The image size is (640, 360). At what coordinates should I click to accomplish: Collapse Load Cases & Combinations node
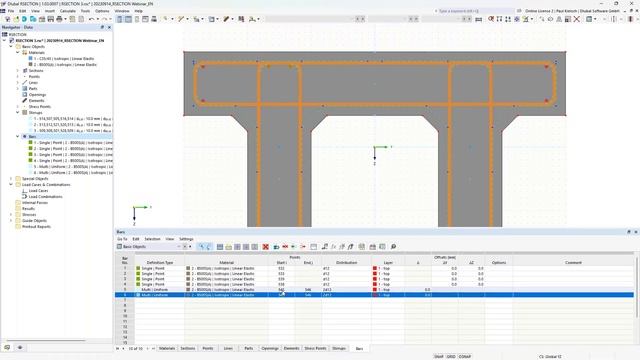[11, 184]
